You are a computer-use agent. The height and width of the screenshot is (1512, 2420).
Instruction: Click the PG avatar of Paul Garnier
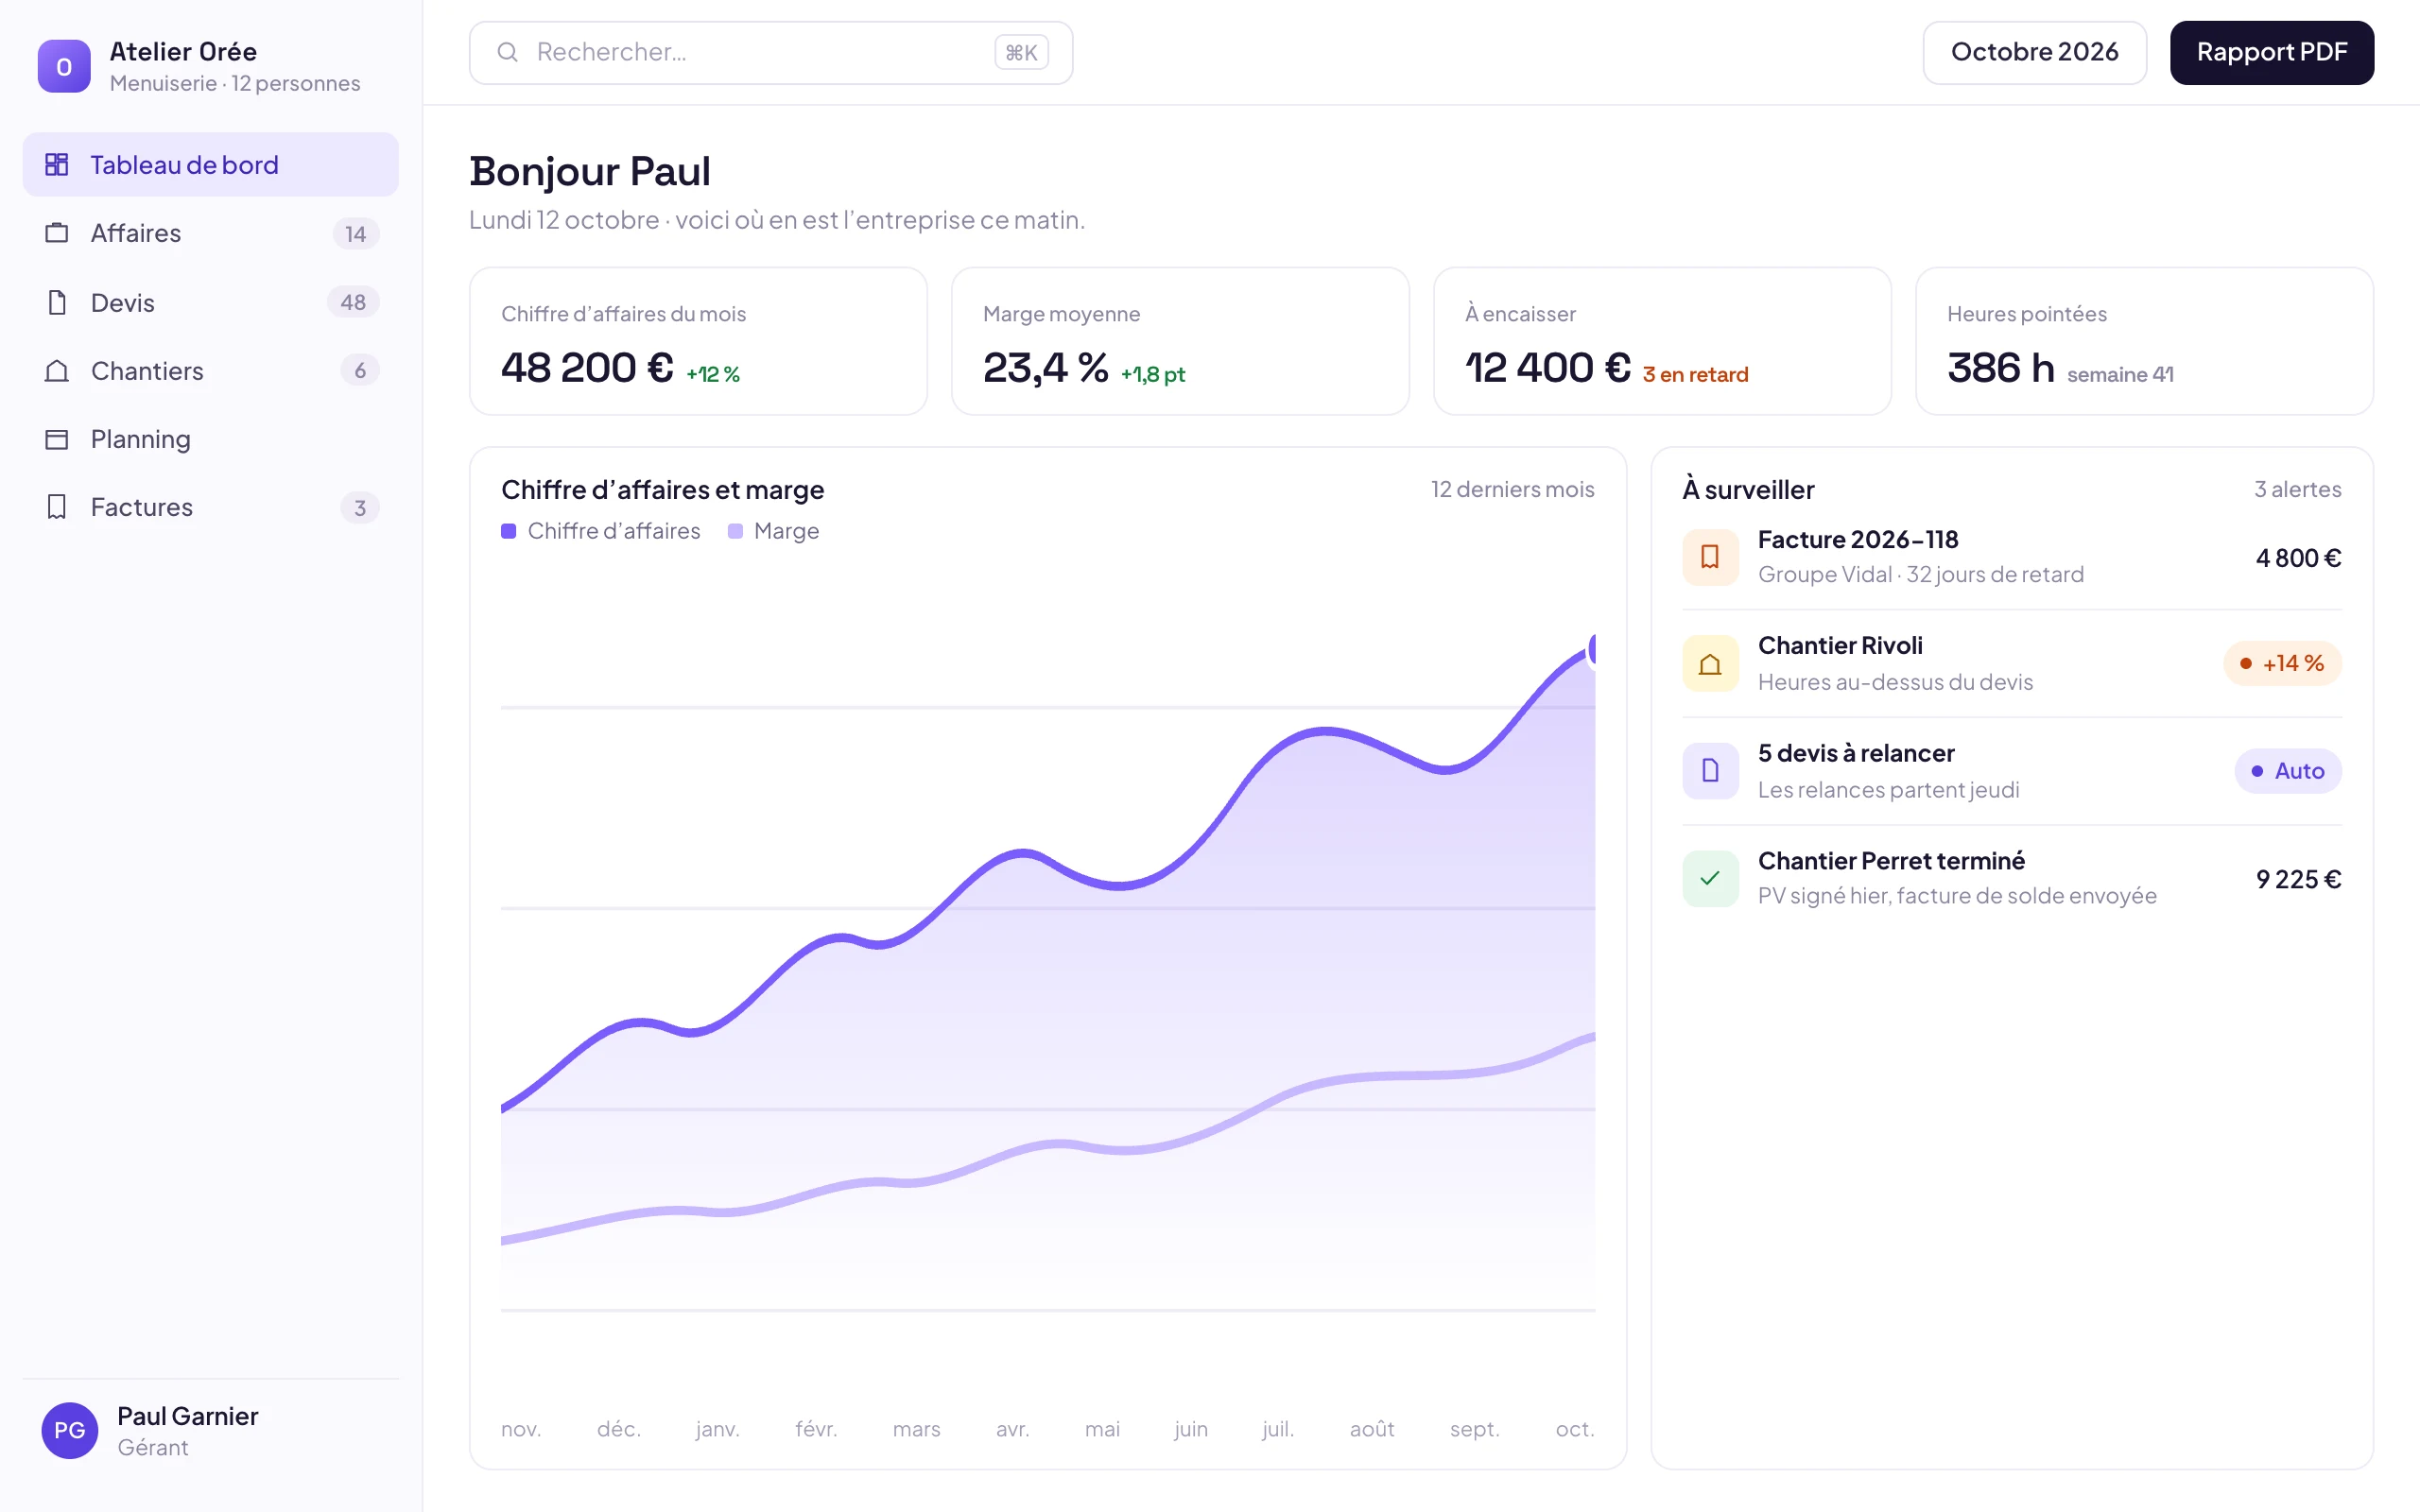69,1430
